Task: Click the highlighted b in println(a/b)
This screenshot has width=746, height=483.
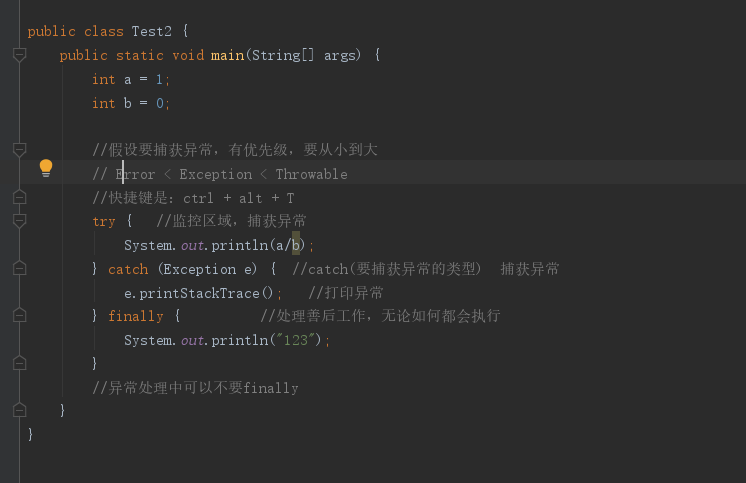Action: (296, 245)
